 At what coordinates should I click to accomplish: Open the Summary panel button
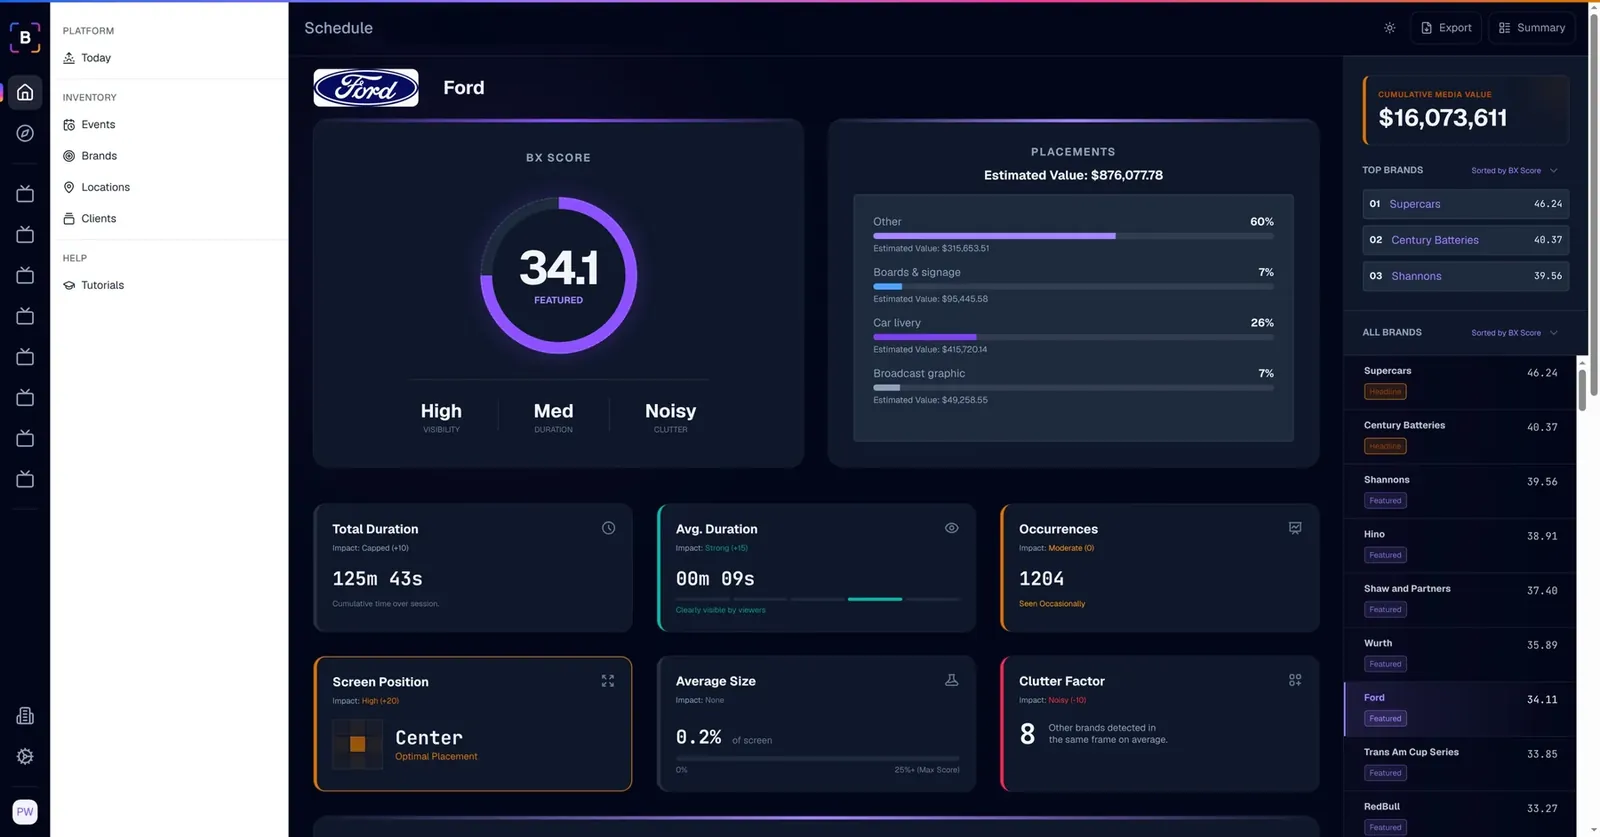[1532, 28]
